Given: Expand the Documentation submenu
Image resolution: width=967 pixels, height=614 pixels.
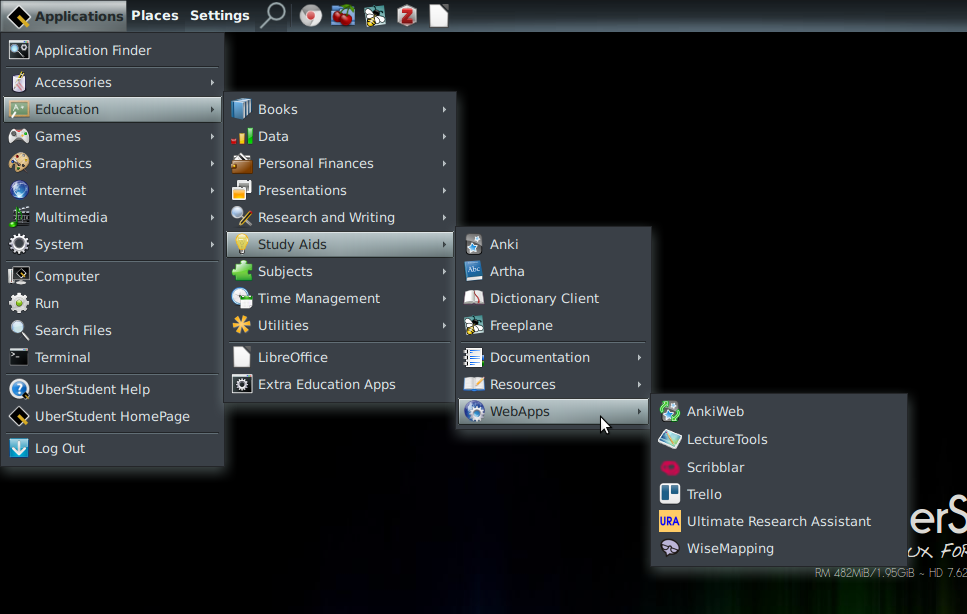Looking at the screenshot, I should (x=540, y=357).
